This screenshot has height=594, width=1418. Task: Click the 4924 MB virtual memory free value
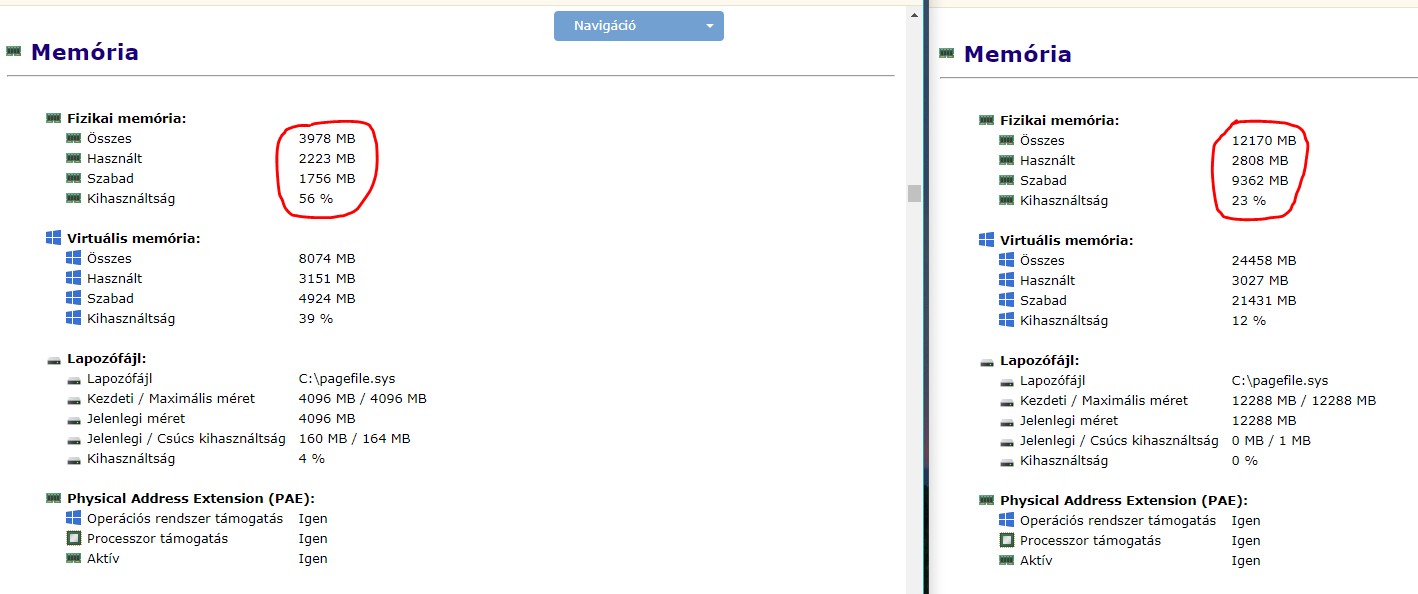(327, 298)
